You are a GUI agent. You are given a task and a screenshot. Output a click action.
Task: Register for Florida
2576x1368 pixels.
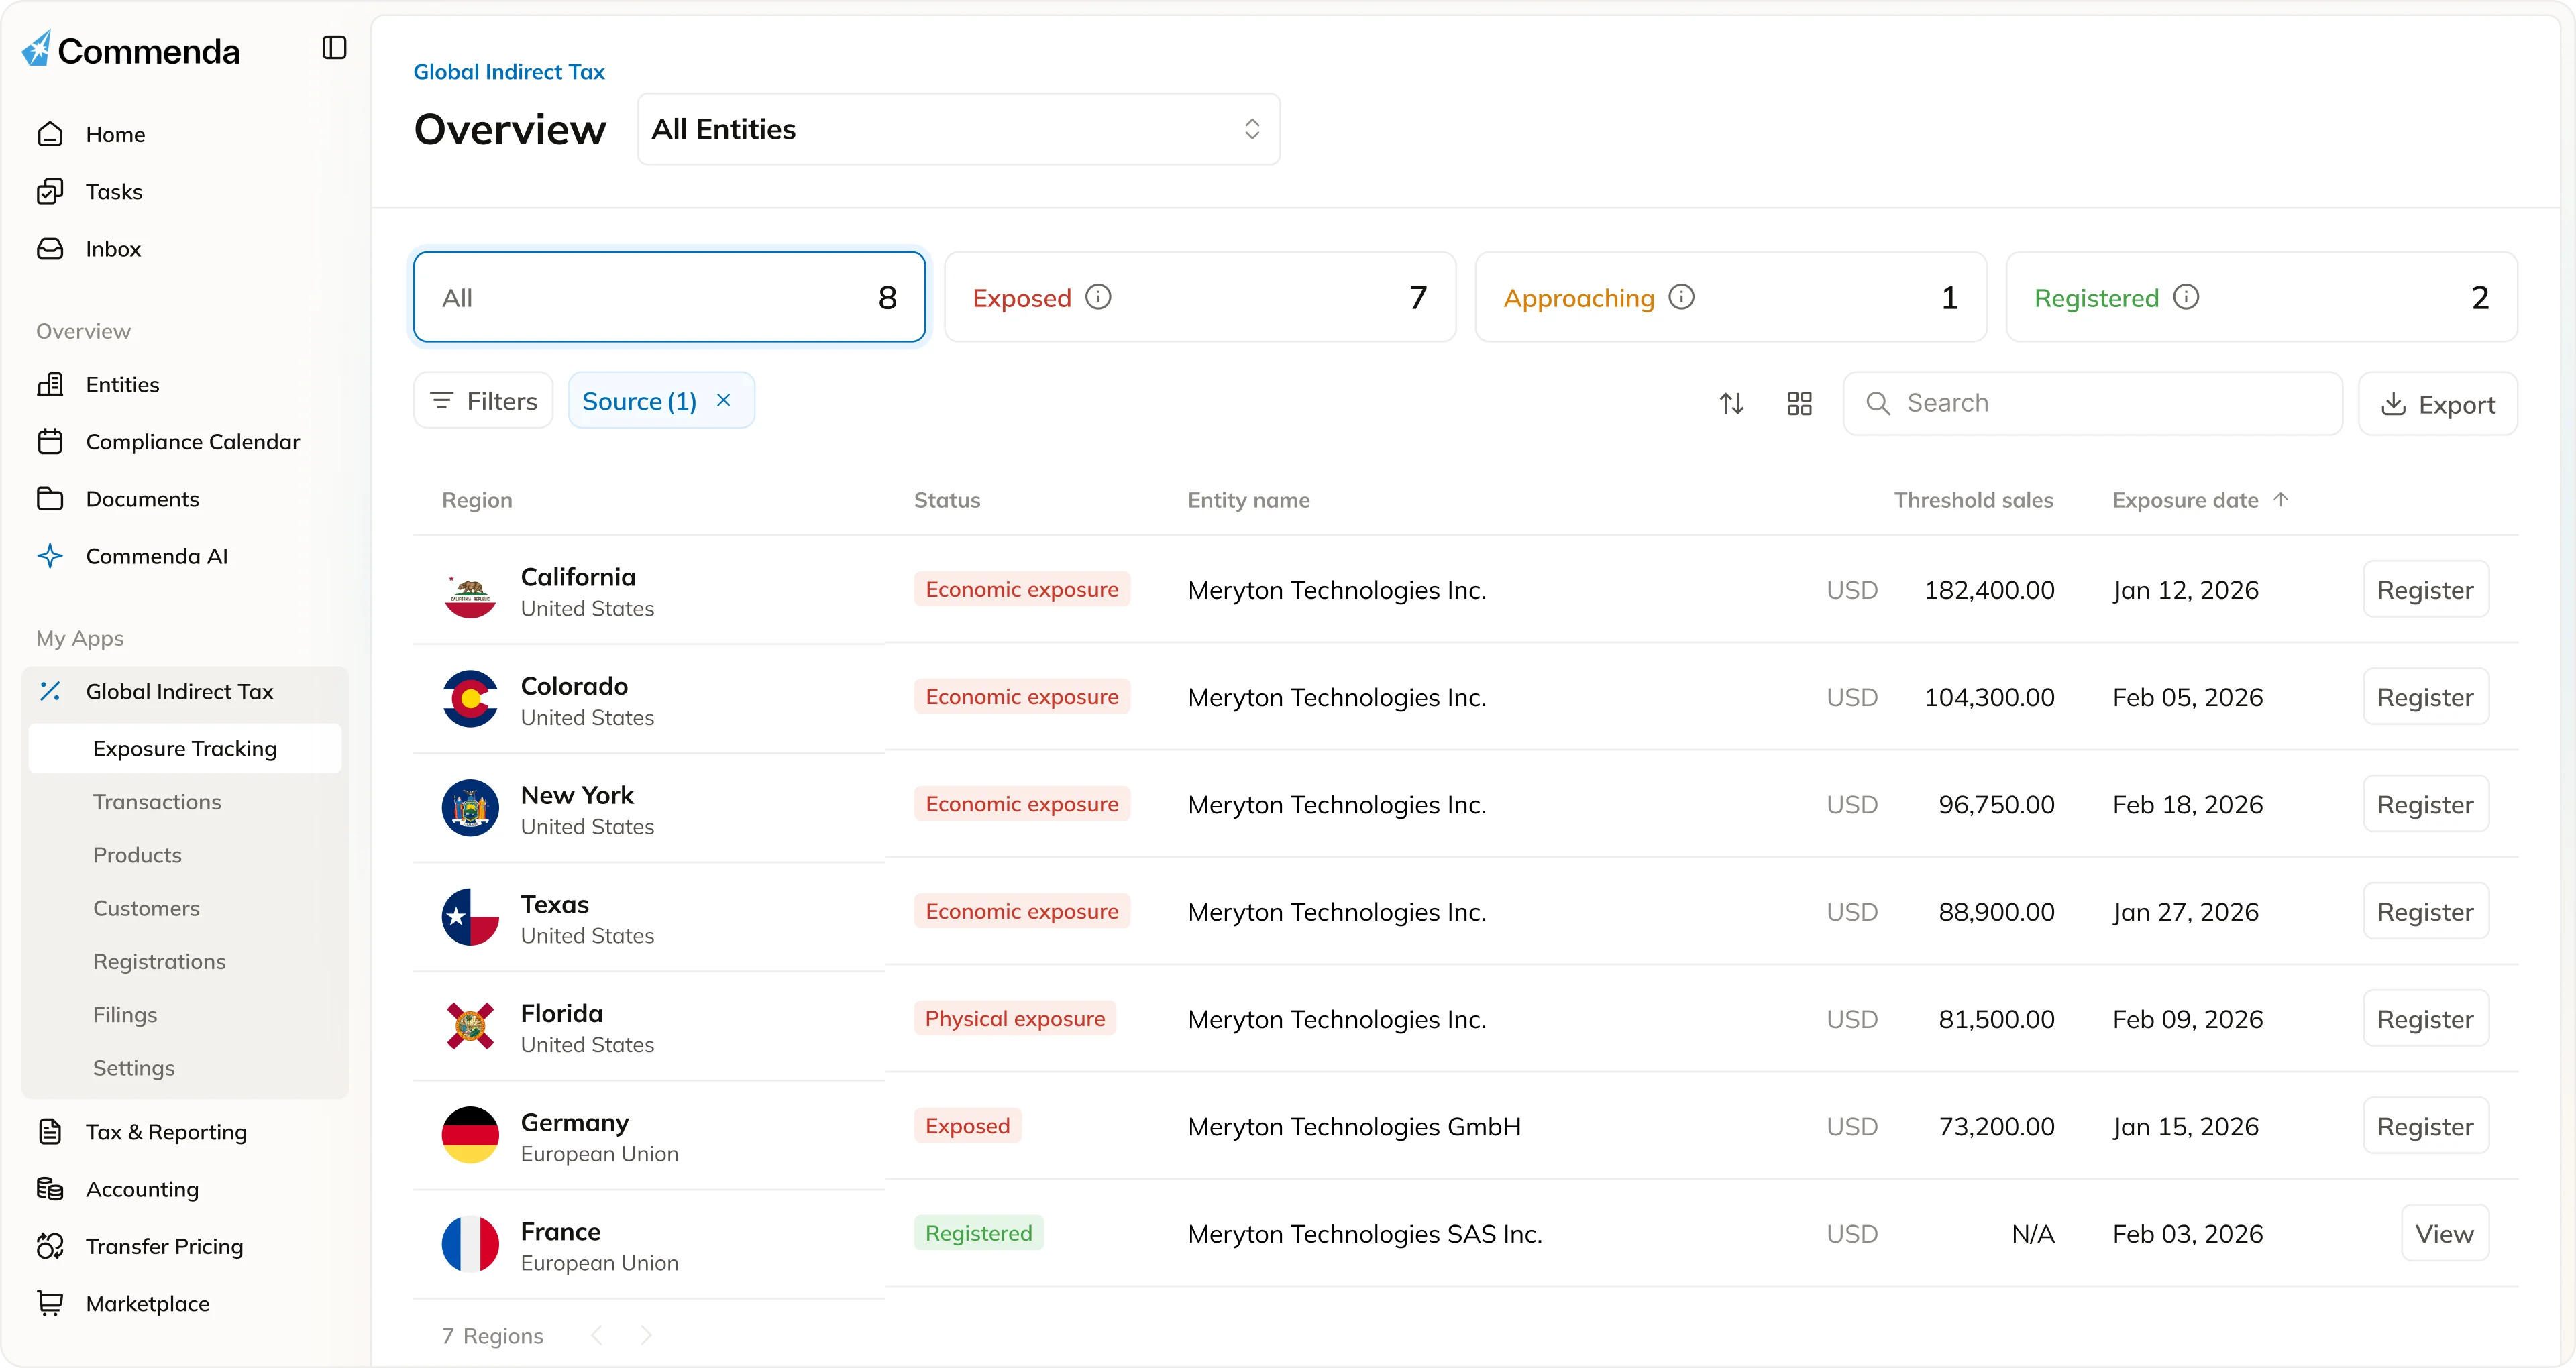(2425, 1018)
